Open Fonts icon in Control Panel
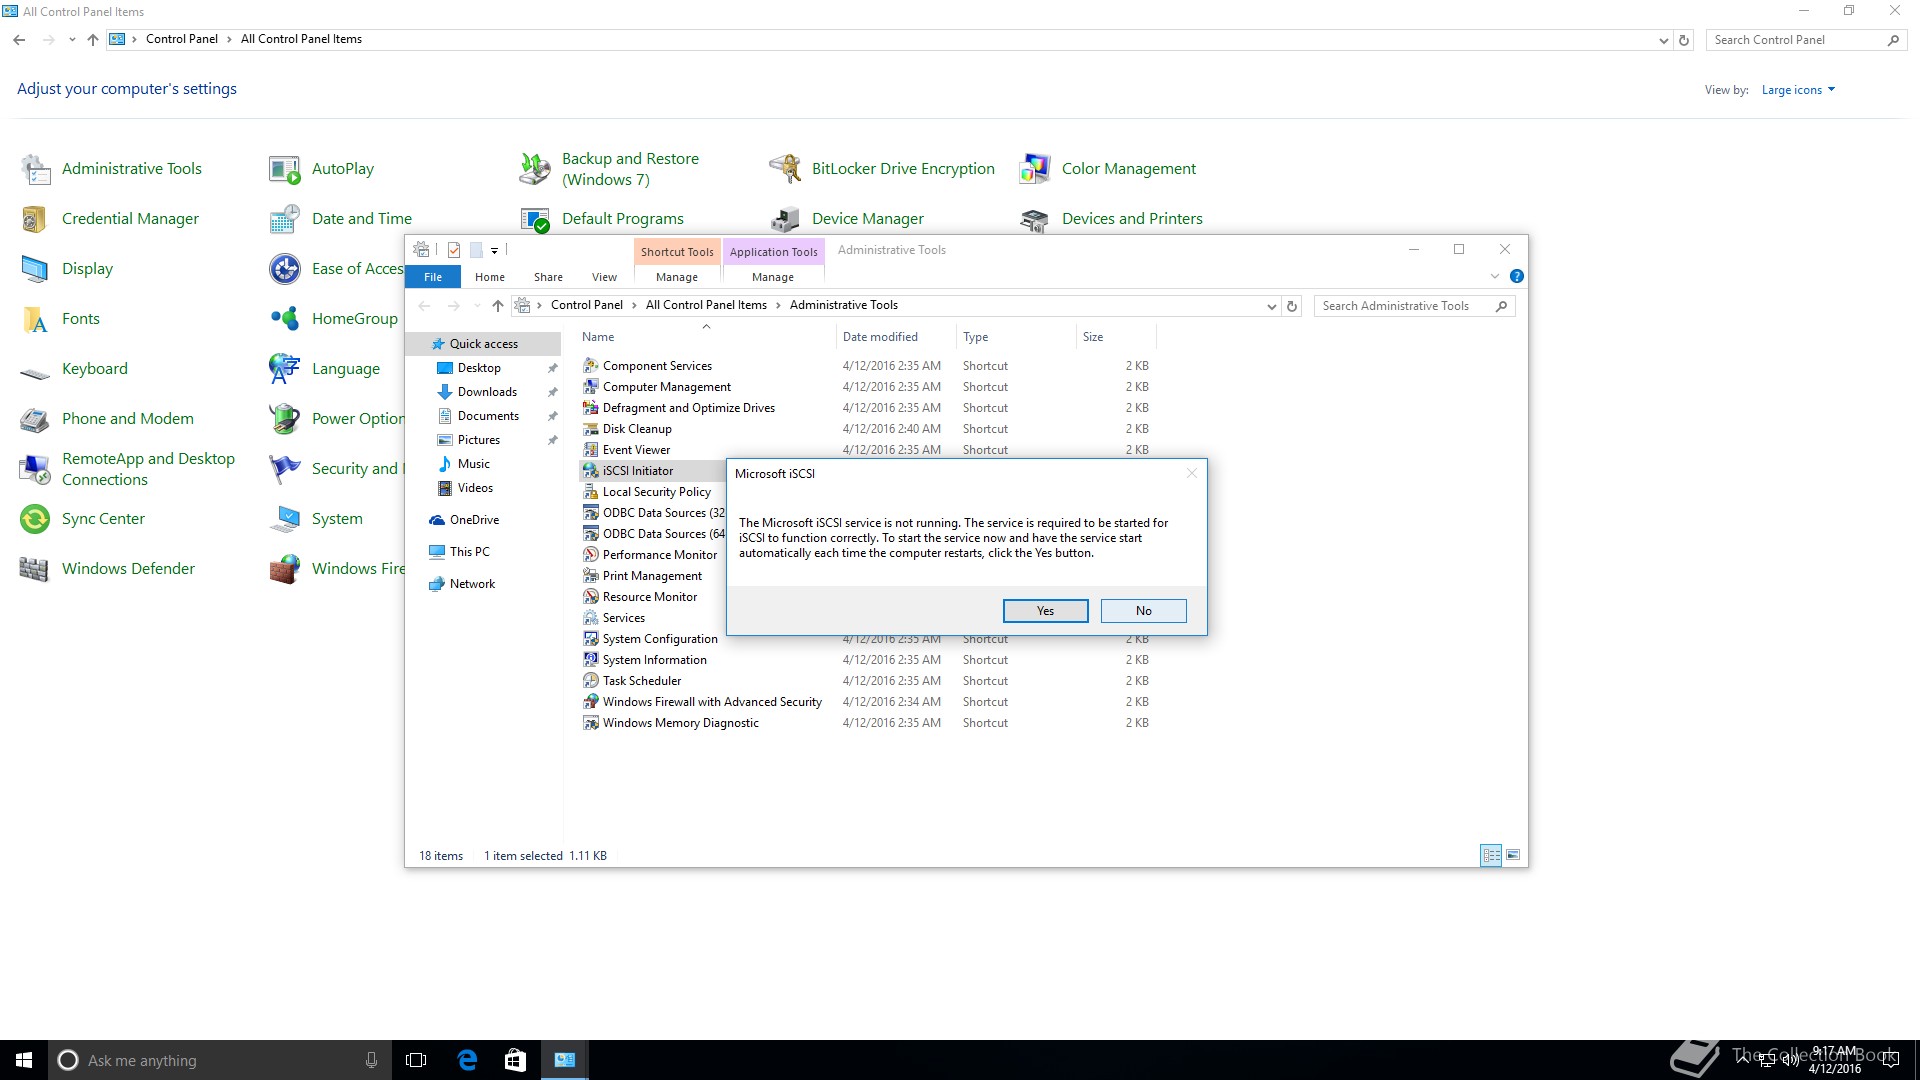This screenshot has width=1920, height=1080. pos(36,319)
